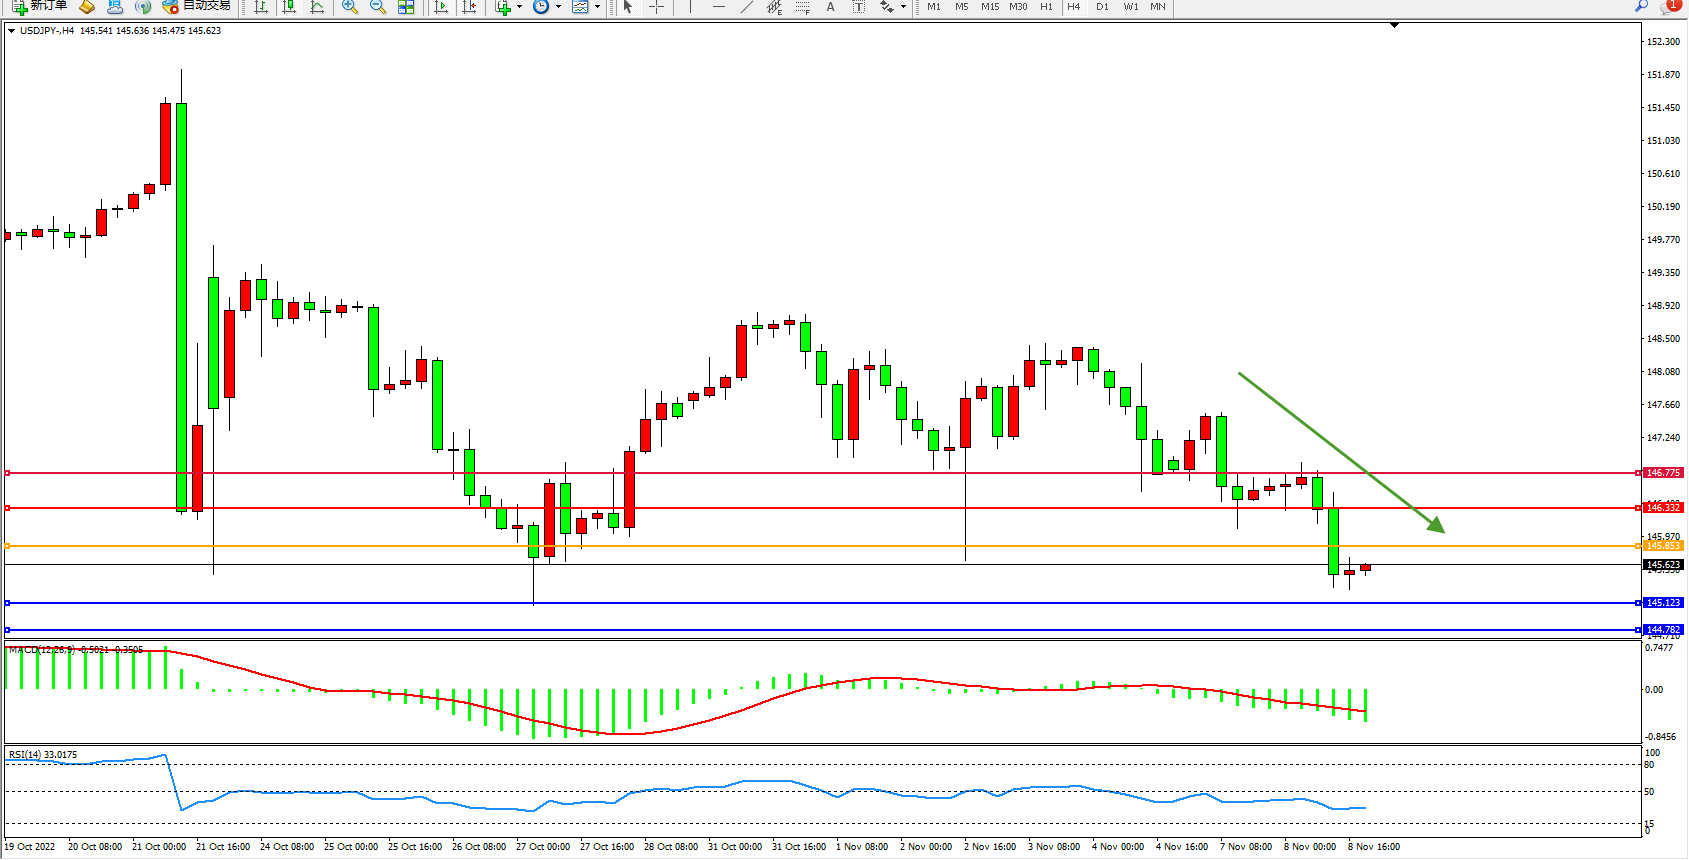Pick the trendline drawing tool

746,7
